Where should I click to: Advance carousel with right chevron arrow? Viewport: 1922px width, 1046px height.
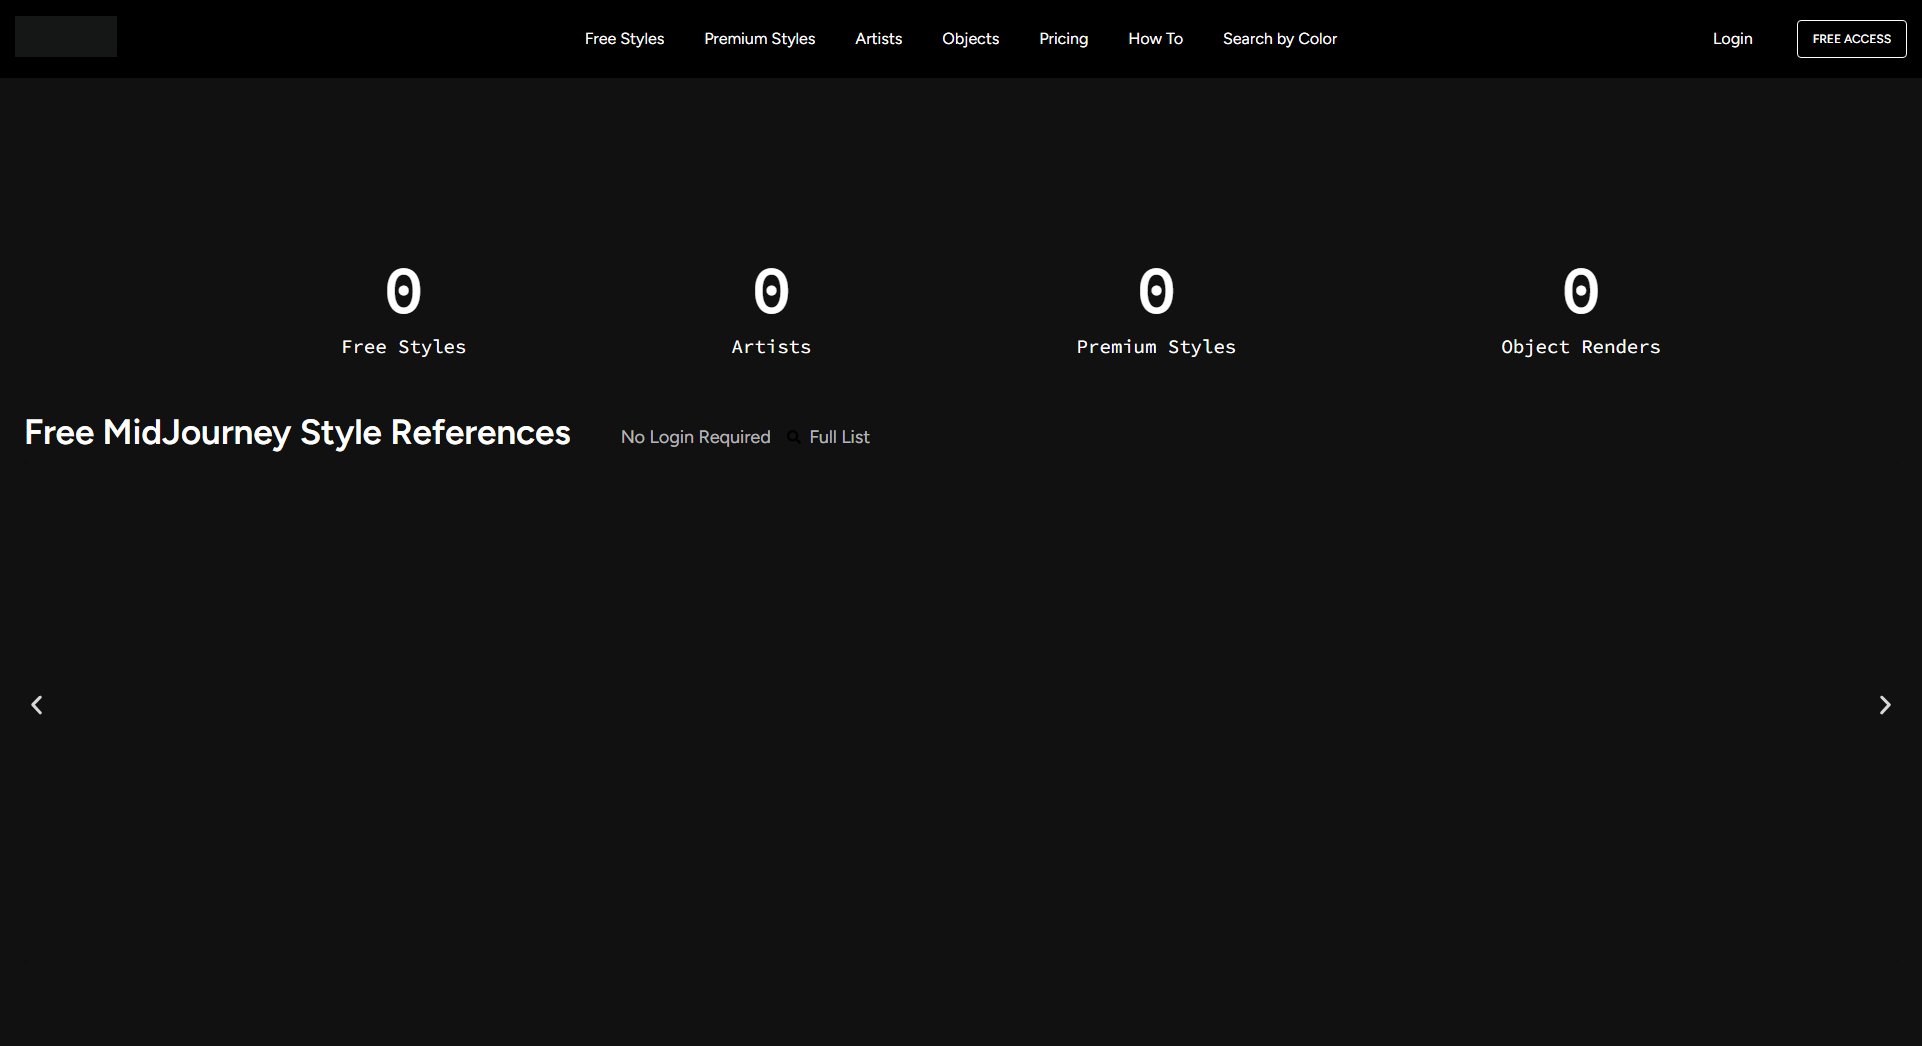tap(1884, 705)
